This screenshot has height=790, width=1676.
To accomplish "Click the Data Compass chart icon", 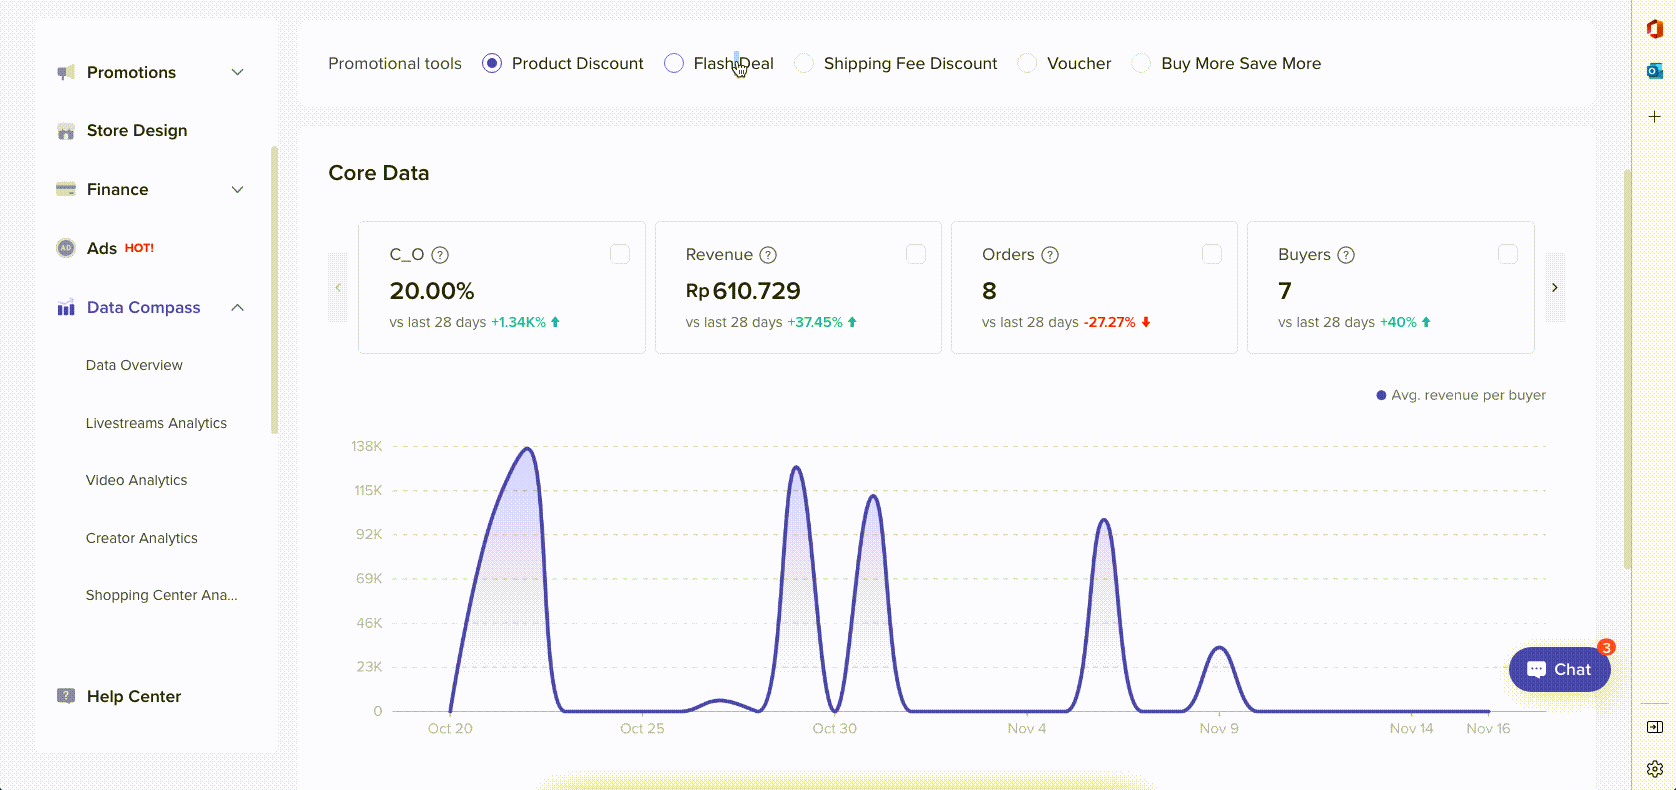I will click(66, 308).
